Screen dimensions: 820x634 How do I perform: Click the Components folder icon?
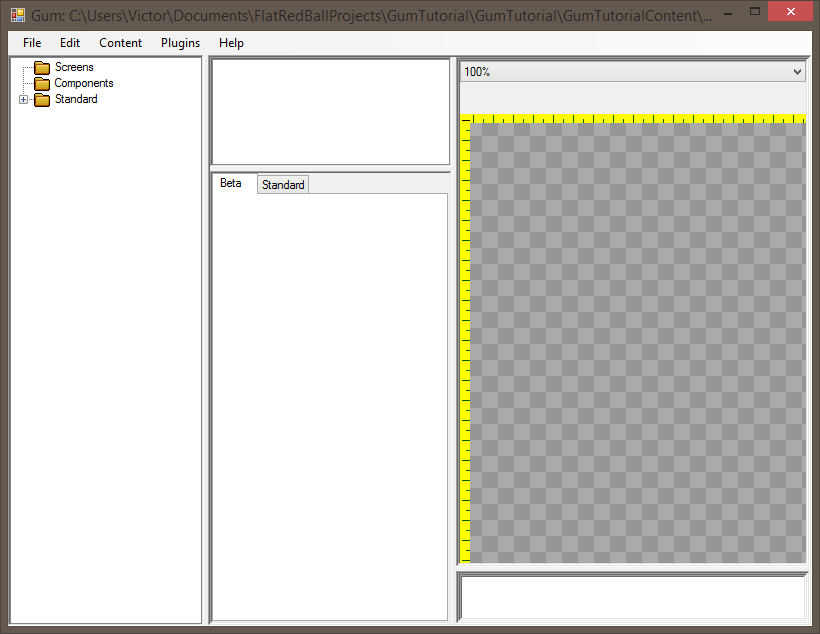42,84
